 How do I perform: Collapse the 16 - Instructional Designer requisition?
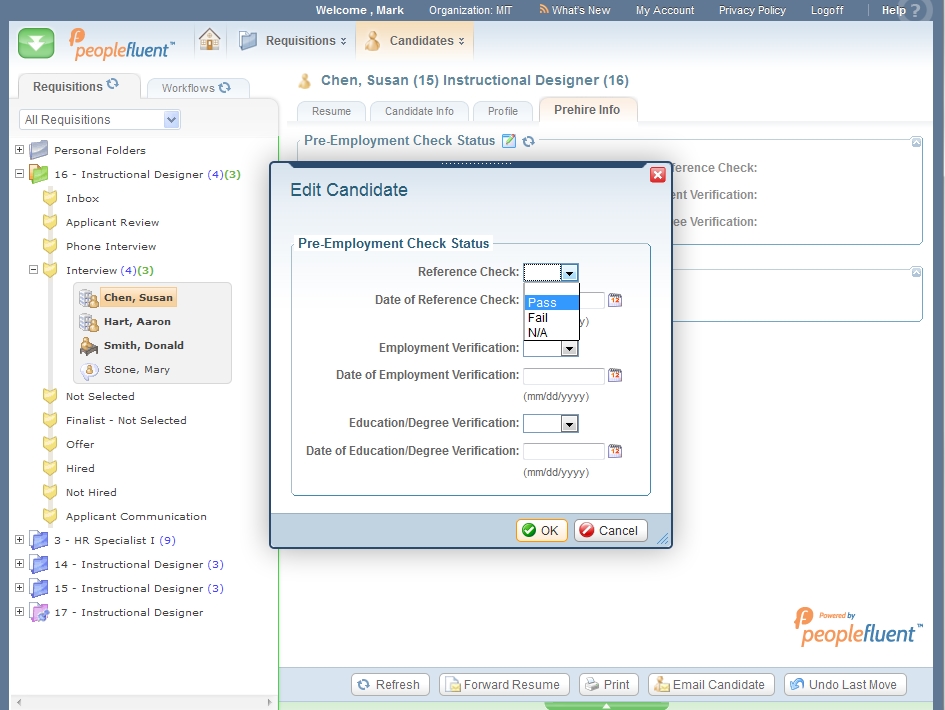[x=19, y=174]
